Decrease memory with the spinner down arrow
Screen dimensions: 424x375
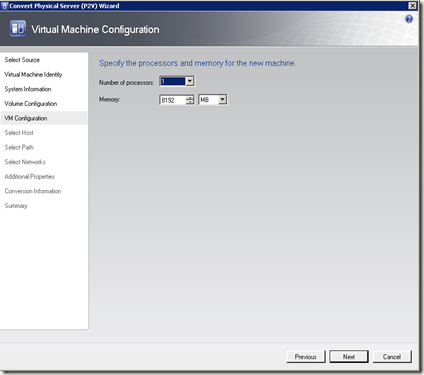(190, 102)
